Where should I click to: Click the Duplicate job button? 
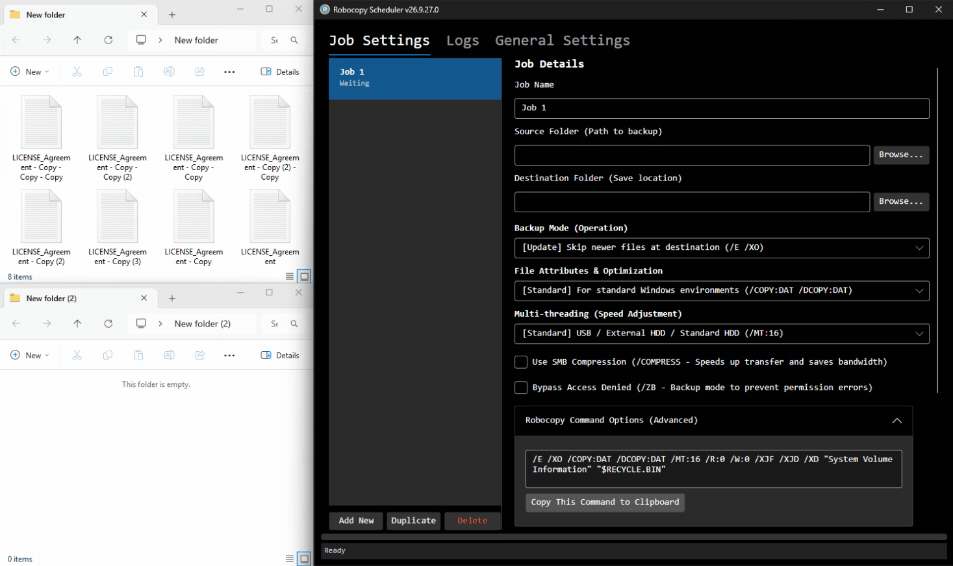(413, 521)
